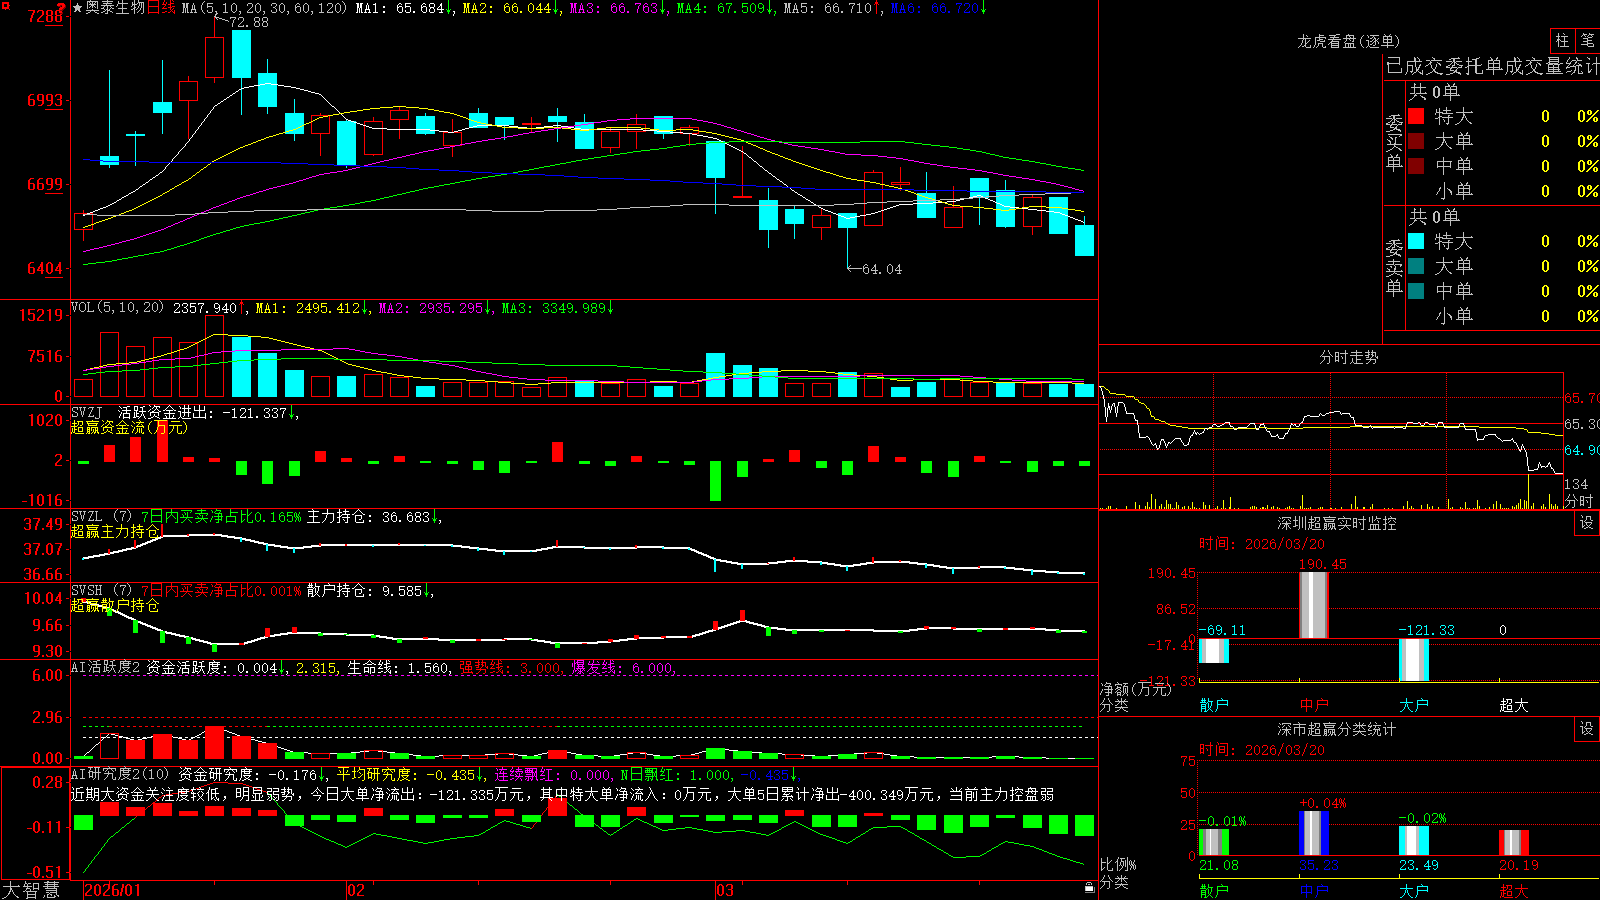Screen dimensions: 1600x900
Task: Click the 大智慧 logo label
Action: point(31,890)
